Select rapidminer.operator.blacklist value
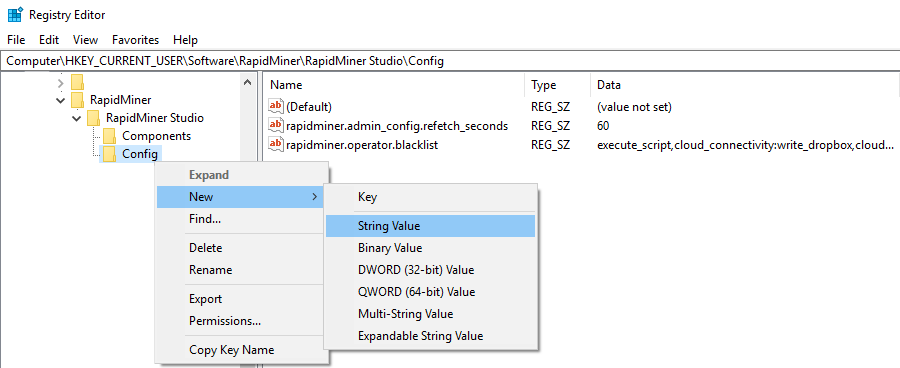Viewport: 900px width, 368px height. point(362,145)
